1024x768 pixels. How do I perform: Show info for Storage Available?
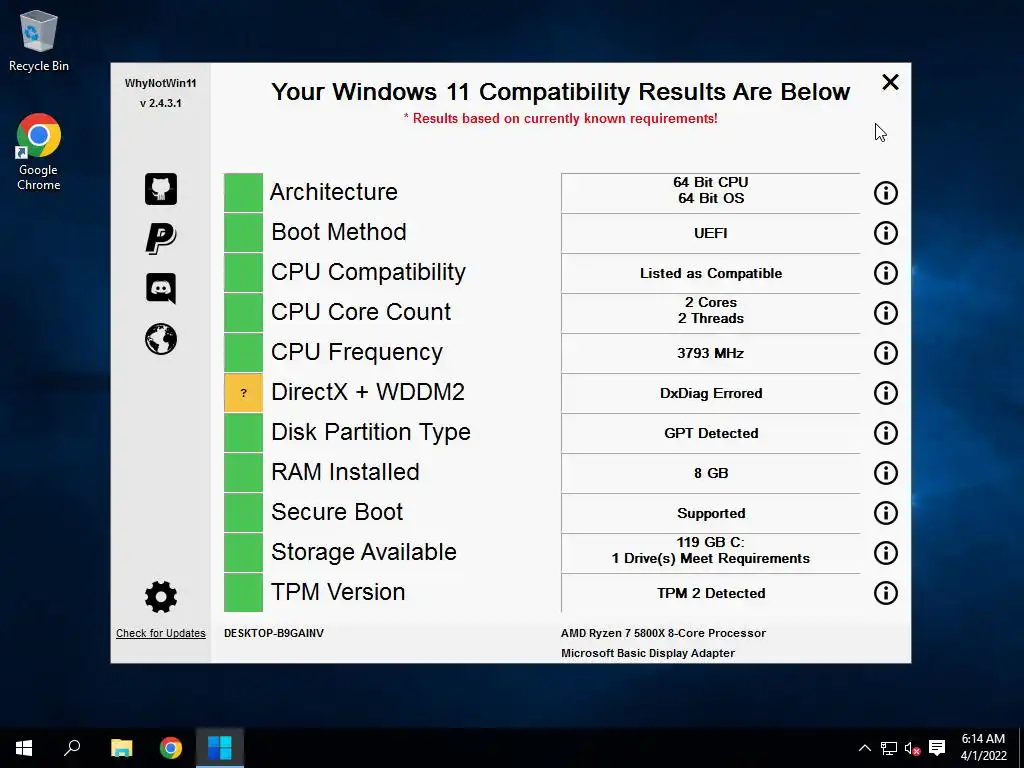pos(886,553)
